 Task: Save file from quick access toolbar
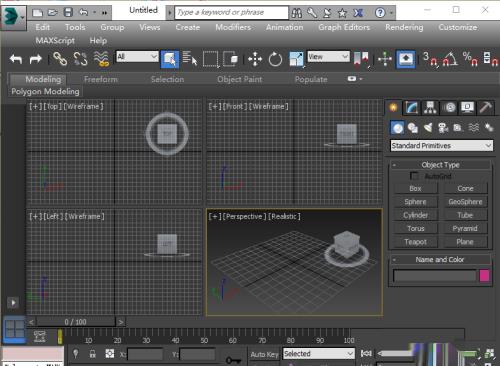click(x=68, y=13)
